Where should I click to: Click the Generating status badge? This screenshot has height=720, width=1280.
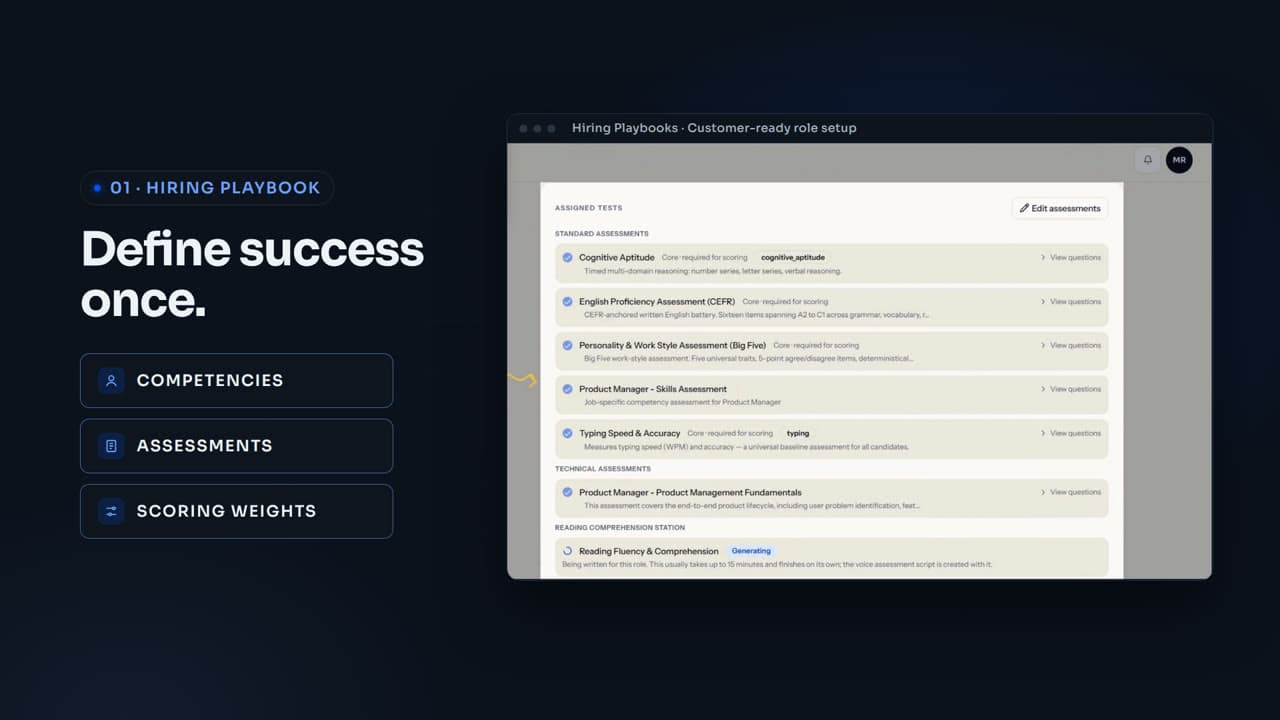(751, 551)
